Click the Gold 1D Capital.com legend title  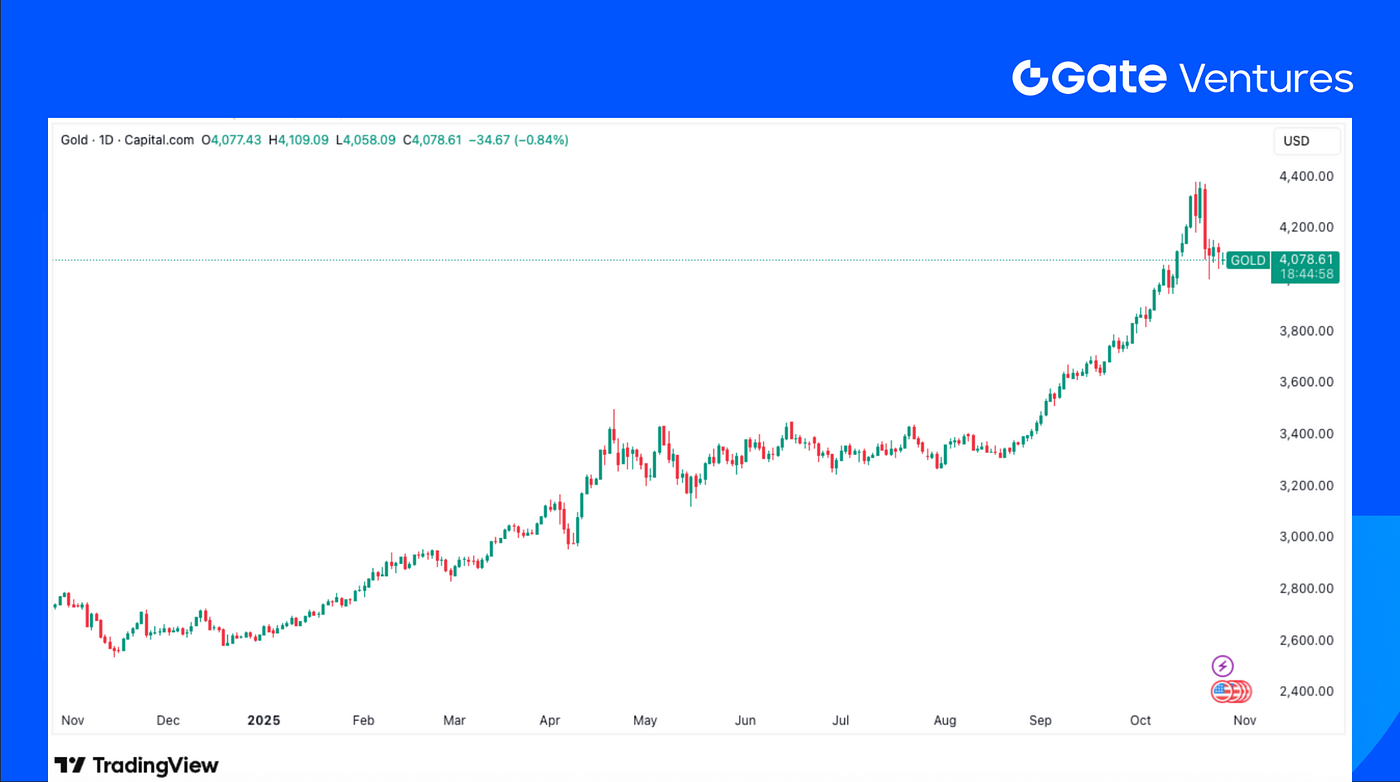127,140
